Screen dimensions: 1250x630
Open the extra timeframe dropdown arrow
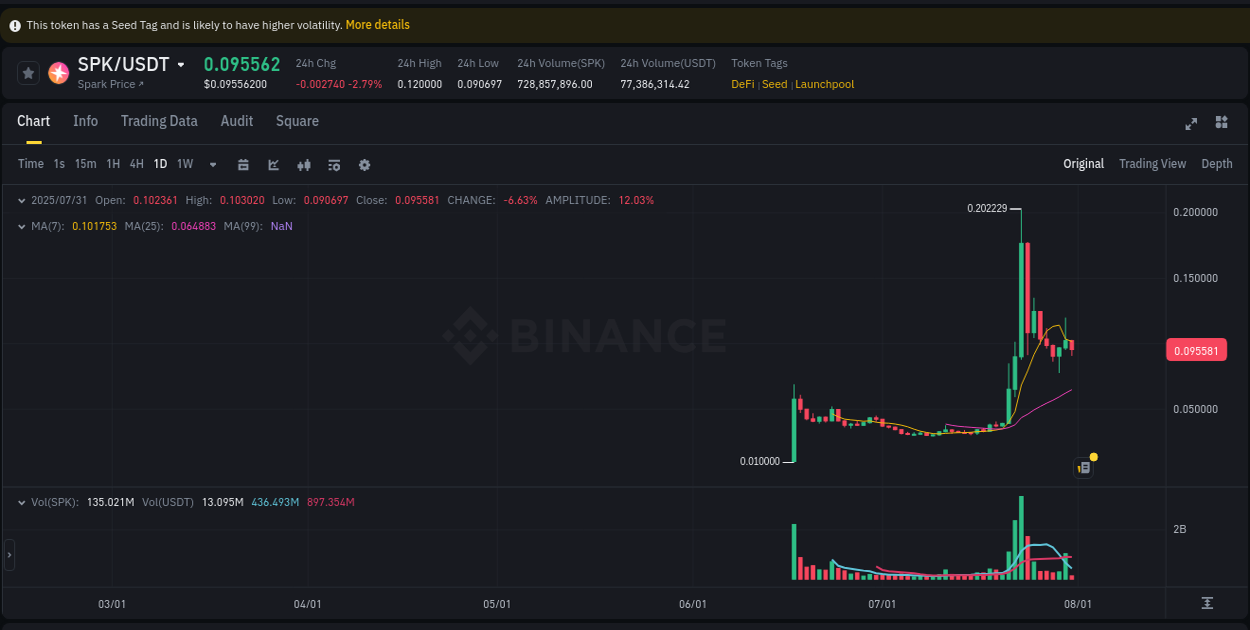click(x=212, y=164)
